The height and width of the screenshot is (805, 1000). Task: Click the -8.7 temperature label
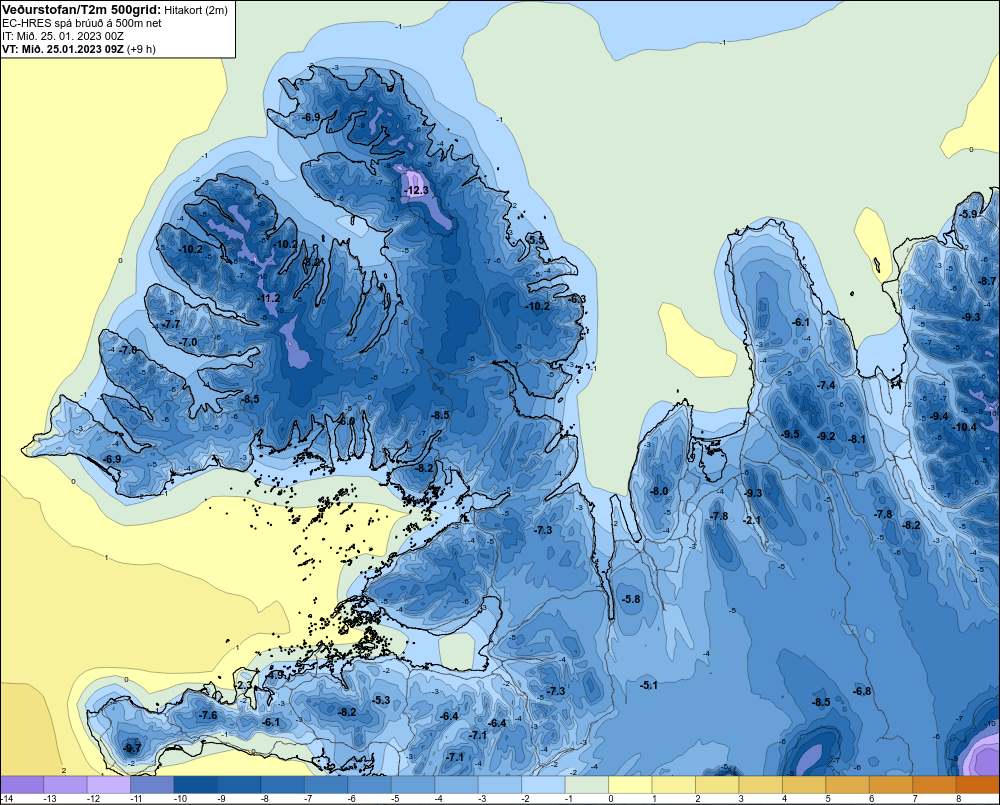tap(987, 281)
